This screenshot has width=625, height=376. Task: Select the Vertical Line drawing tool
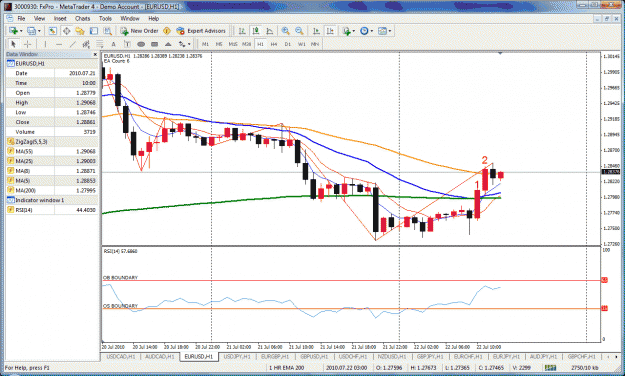click(x=45, y=44)
